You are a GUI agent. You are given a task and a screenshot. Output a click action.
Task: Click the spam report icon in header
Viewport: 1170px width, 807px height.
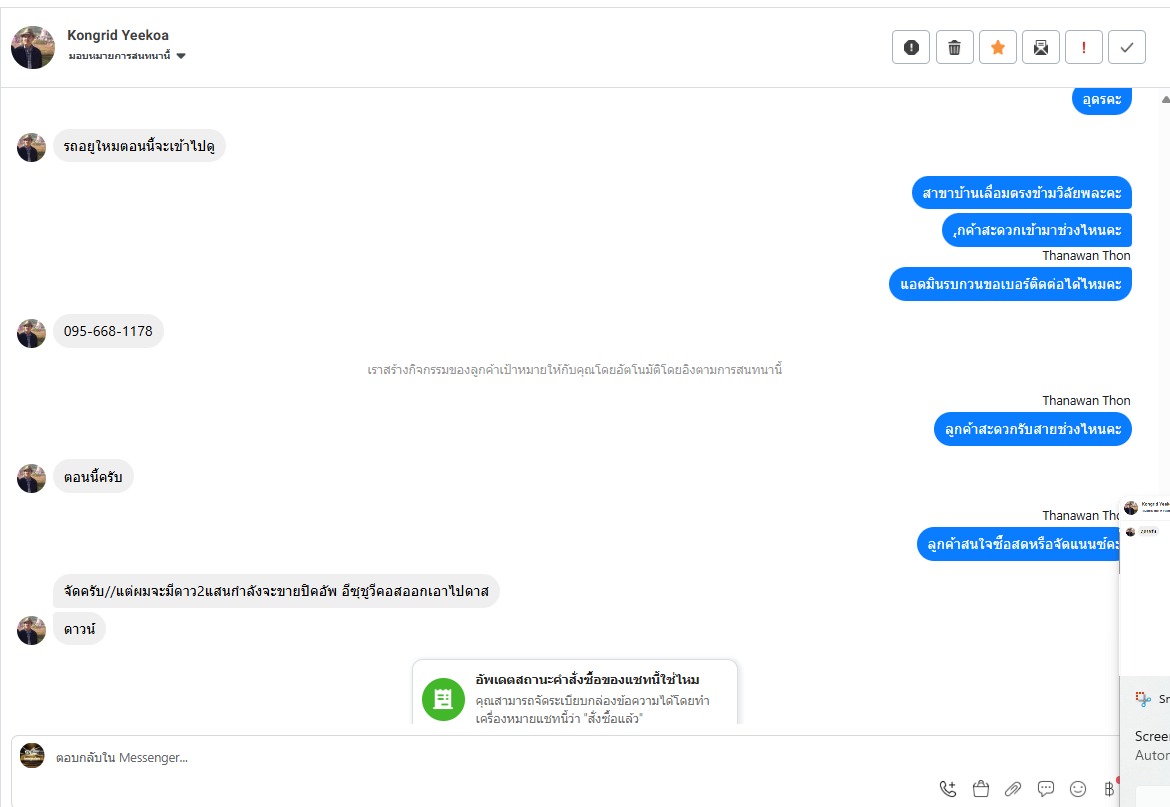point(910,48)
